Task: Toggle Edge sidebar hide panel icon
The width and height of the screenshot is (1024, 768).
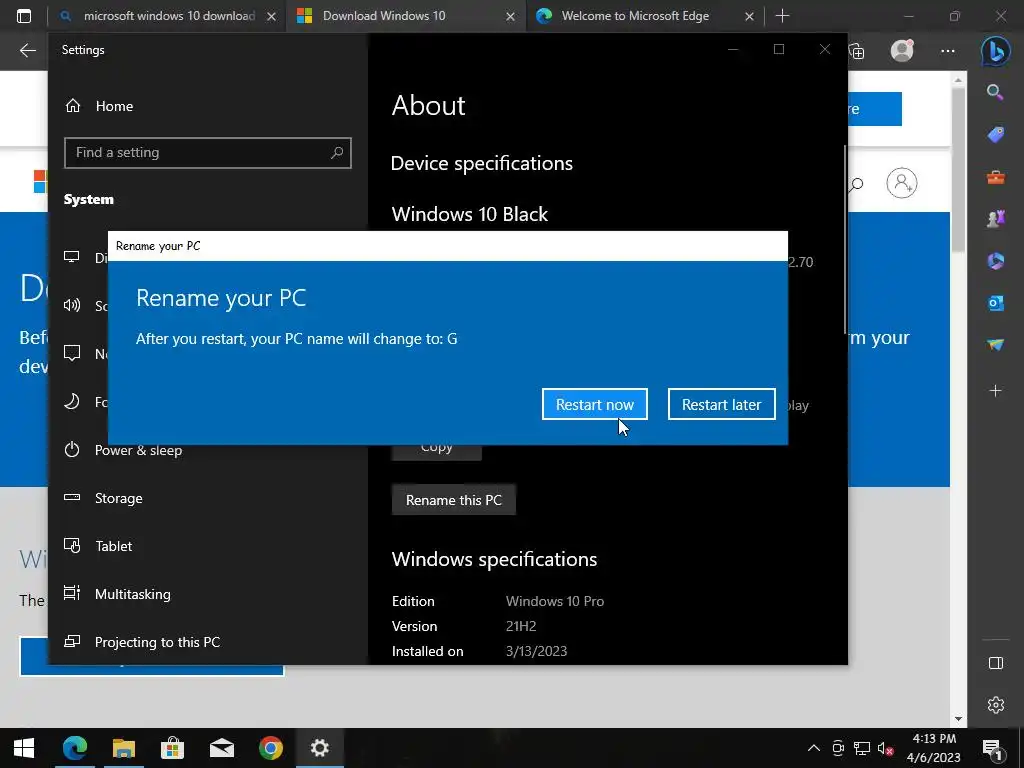Action: [x=995, y=664]
